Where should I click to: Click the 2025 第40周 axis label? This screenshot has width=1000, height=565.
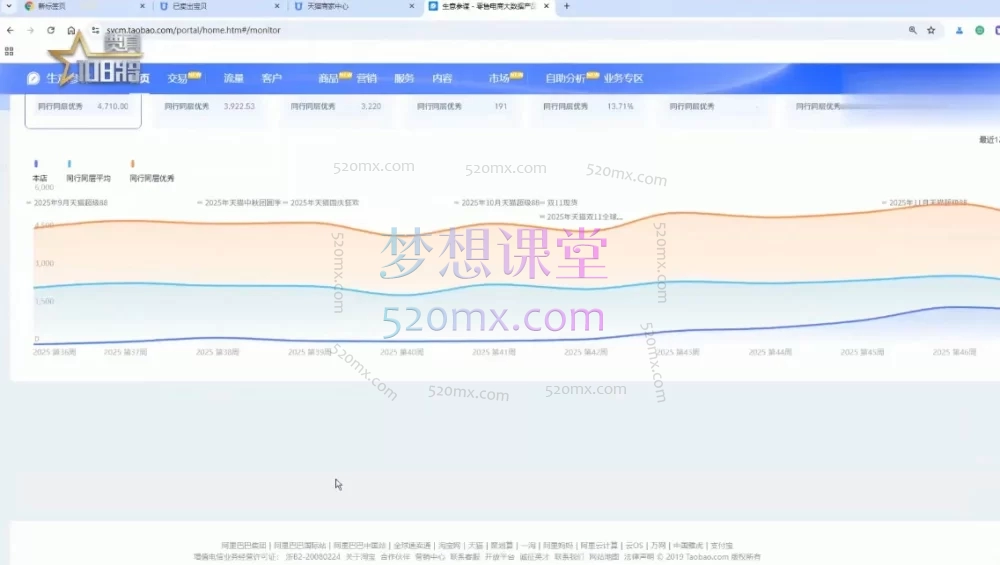click(x=402, y=352)
